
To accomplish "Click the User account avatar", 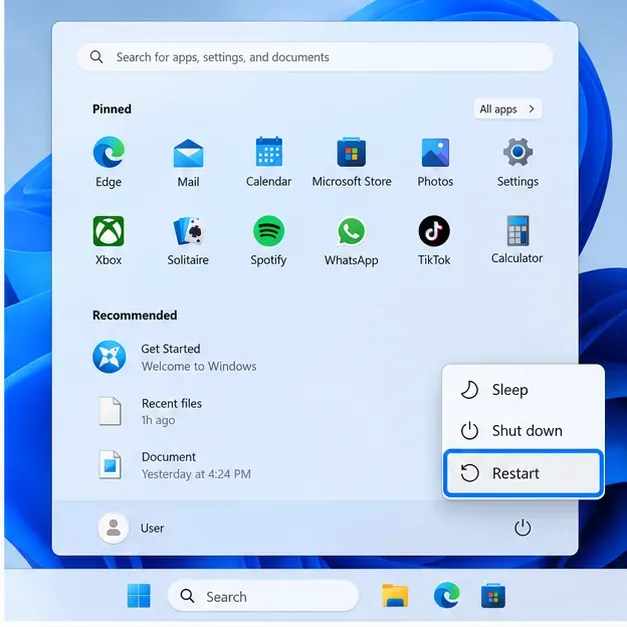I will point(113,528).
